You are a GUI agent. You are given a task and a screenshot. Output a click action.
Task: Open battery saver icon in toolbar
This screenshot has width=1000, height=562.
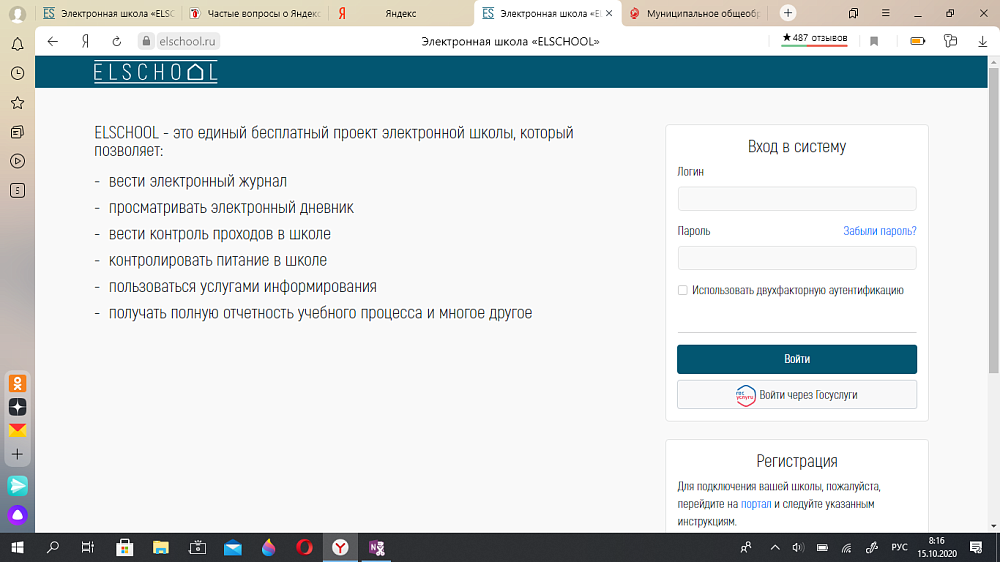pos(917,41)
